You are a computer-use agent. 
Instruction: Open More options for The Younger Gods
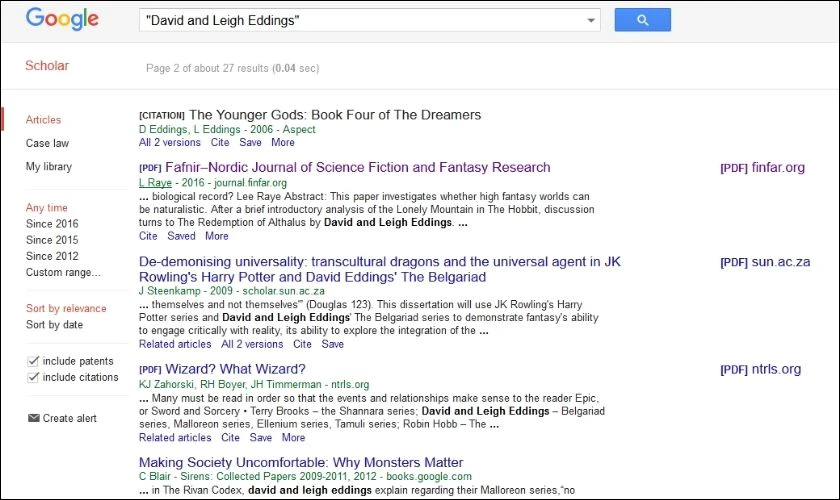pyautogui.click(x=282, y=143)
